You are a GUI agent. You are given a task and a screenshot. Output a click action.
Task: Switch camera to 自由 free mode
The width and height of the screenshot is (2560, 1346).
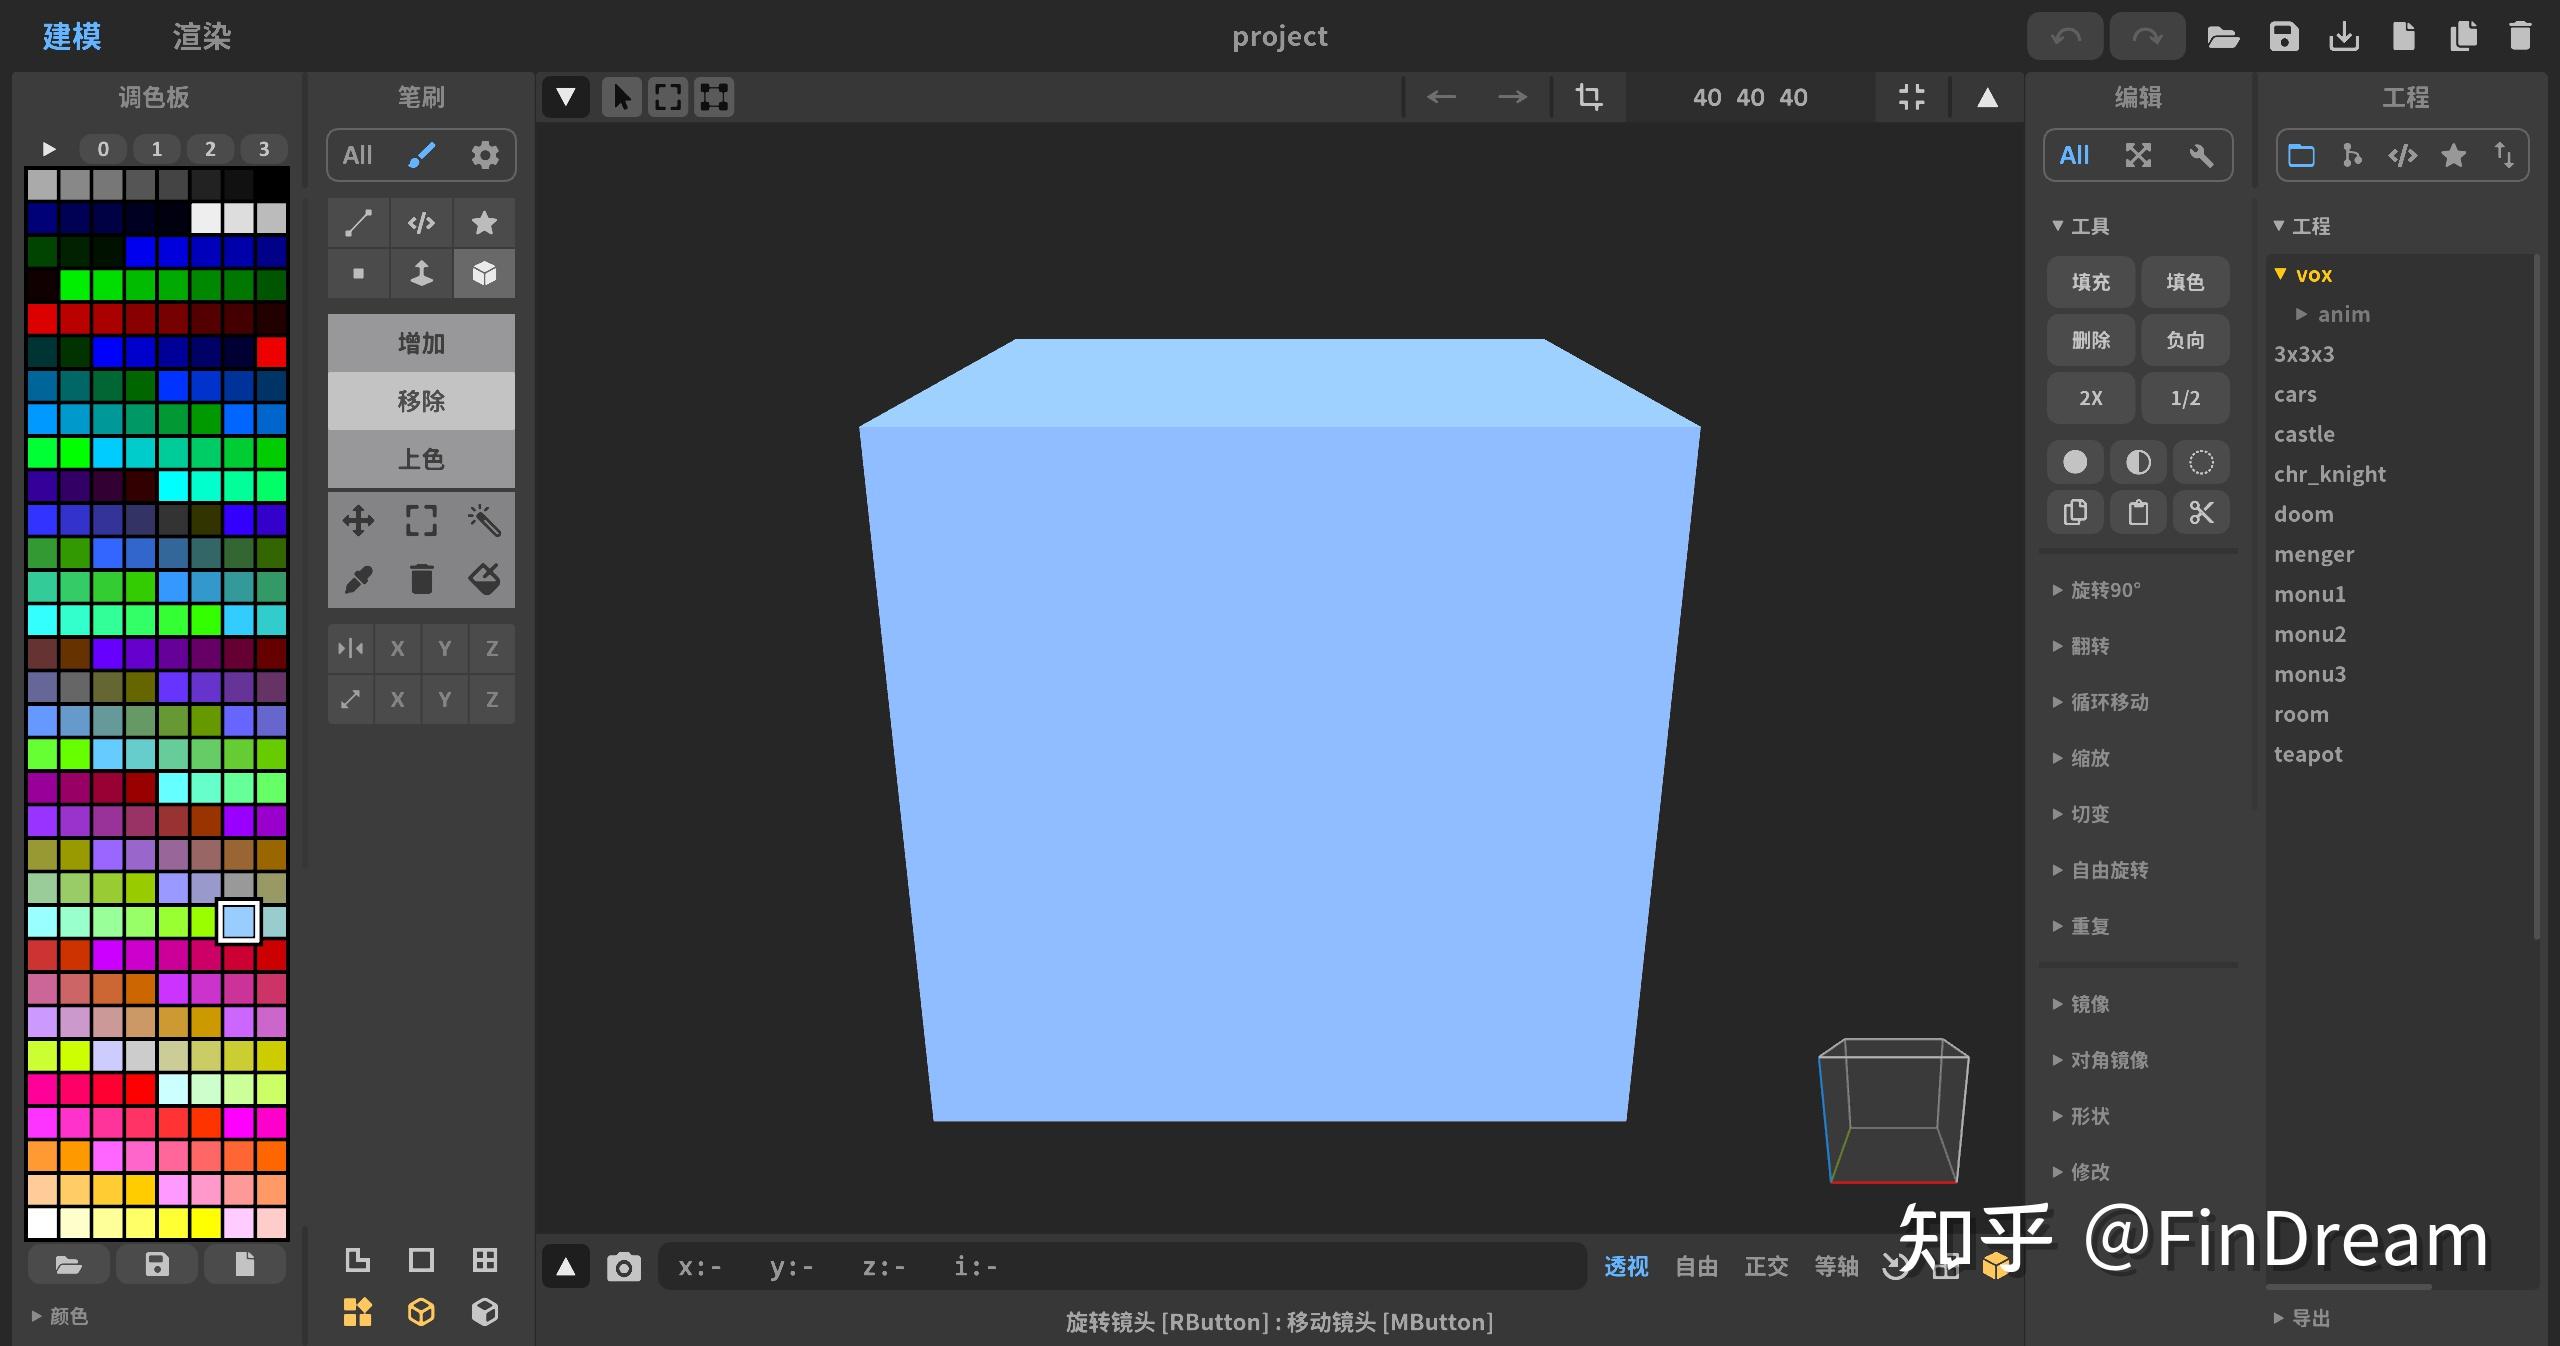tap(1696, 1267)
